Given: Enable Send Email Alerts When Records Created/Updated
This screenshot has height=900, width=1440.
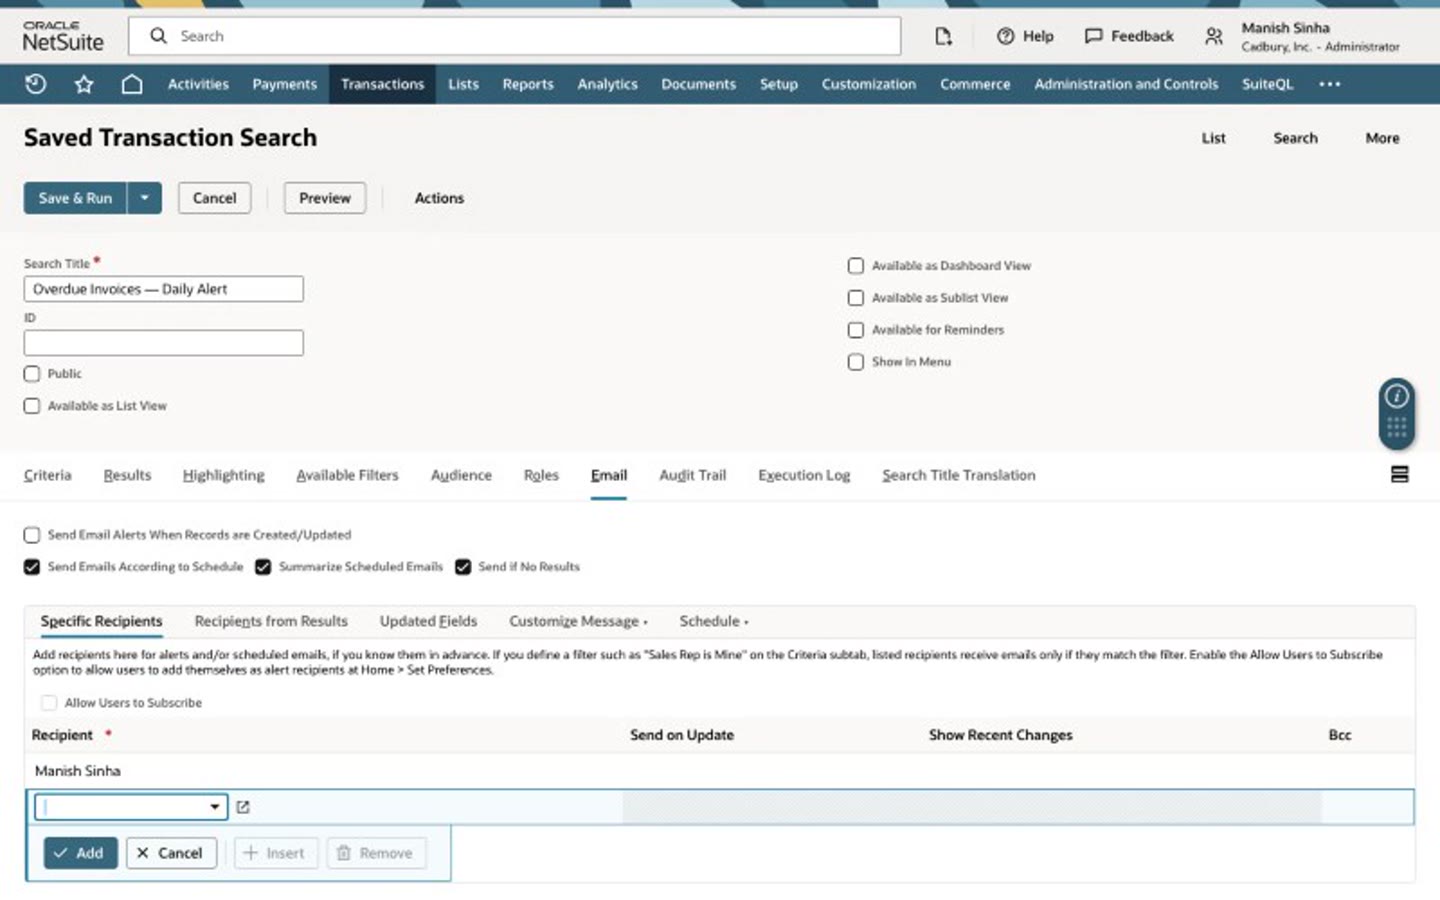Looking at the screenshot, I should [32, 534].
